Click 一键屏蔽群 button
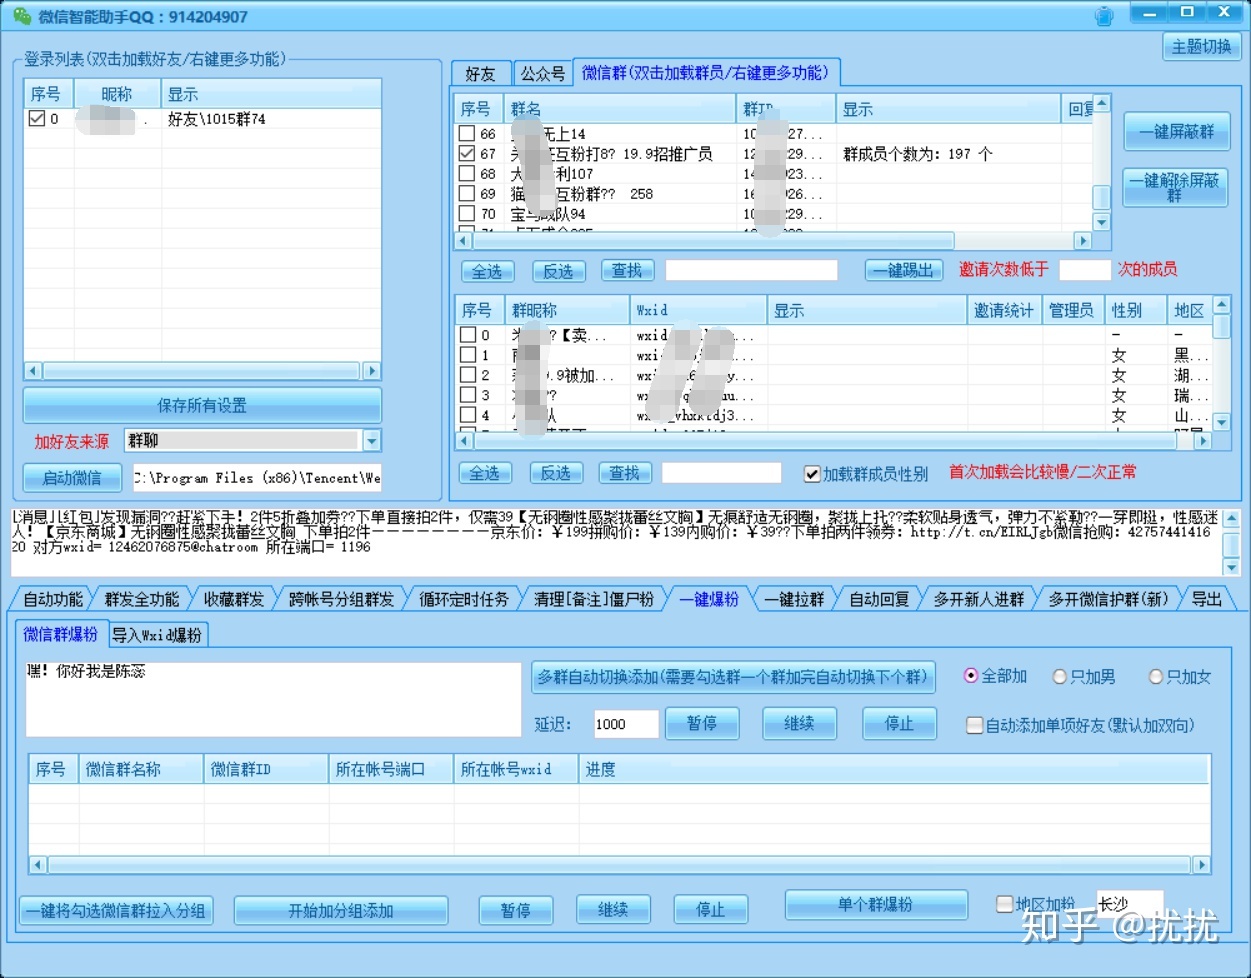The image size is (1251, 978). [x=1176, y=132]
